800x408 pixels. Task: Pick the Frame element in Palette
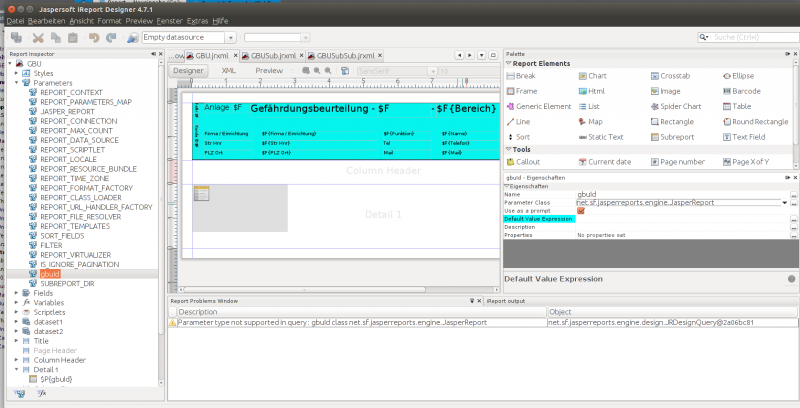pyautogui.click(x=522, y=91)
